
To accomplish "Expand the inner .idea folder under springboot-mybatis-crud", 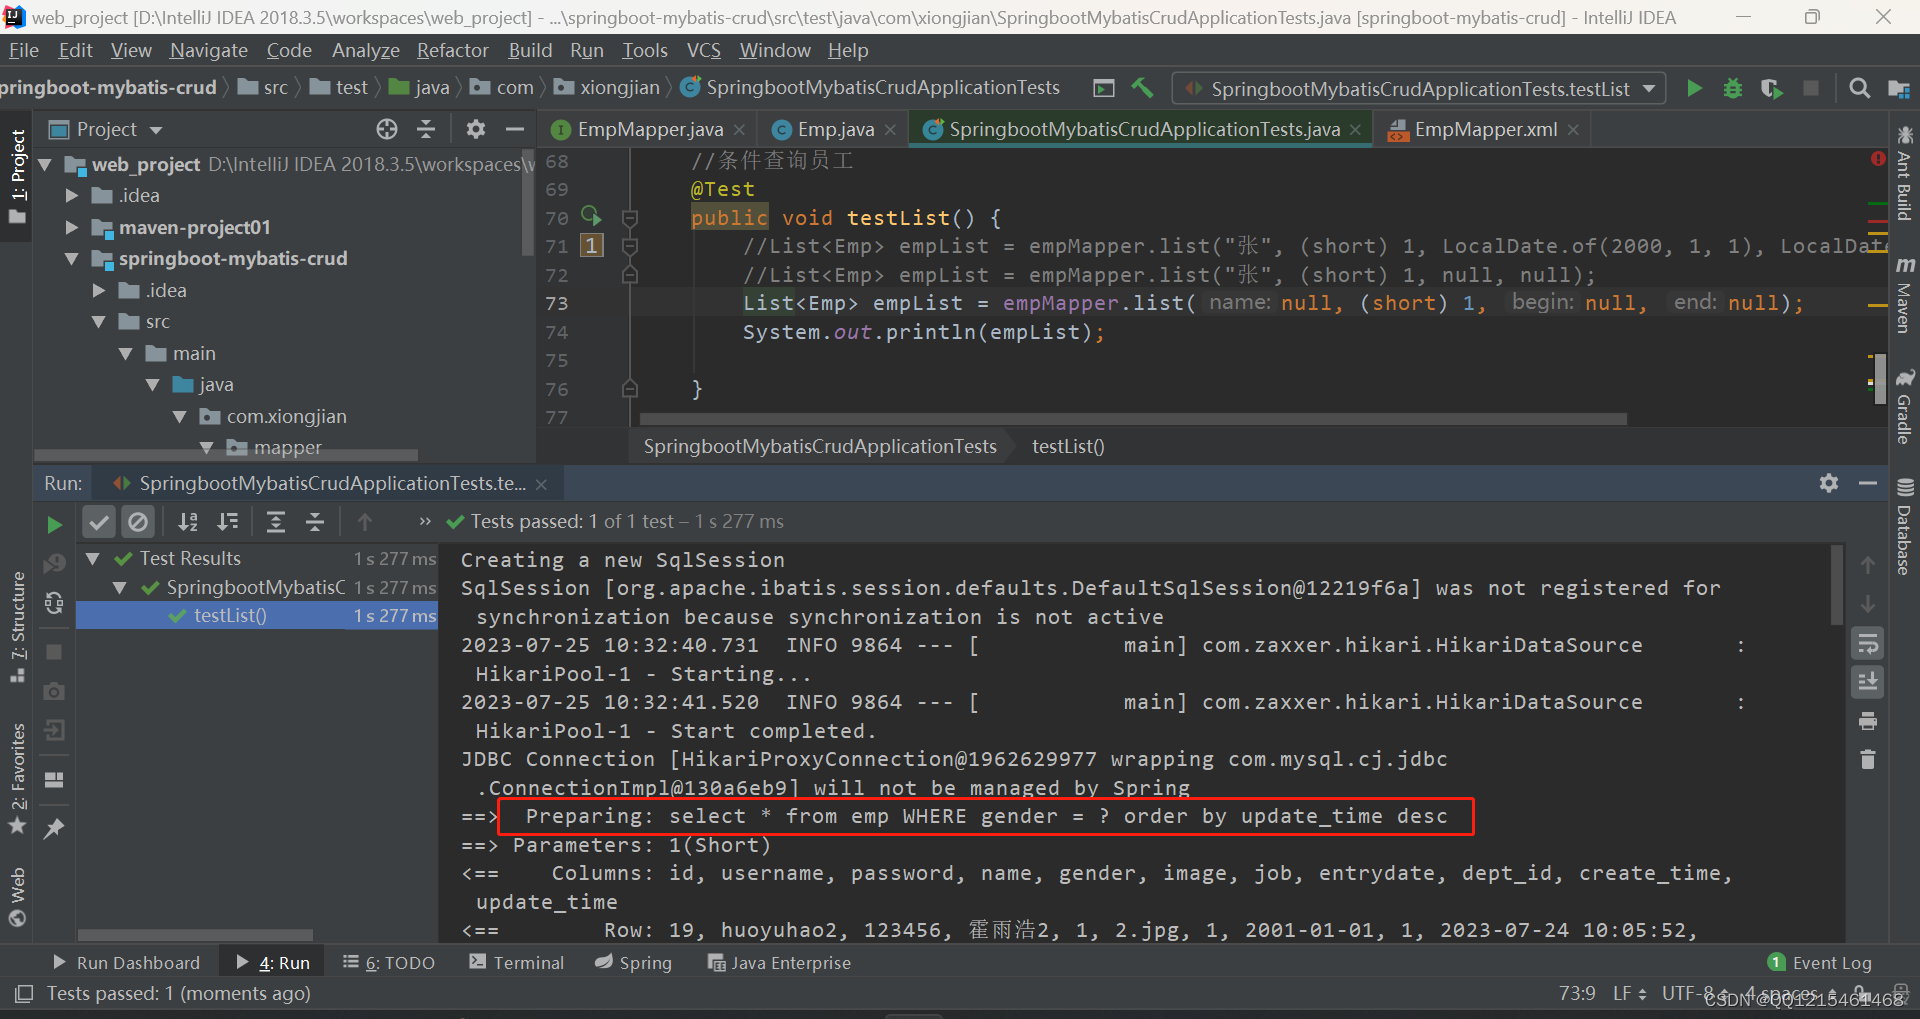I will coord(98,290).
